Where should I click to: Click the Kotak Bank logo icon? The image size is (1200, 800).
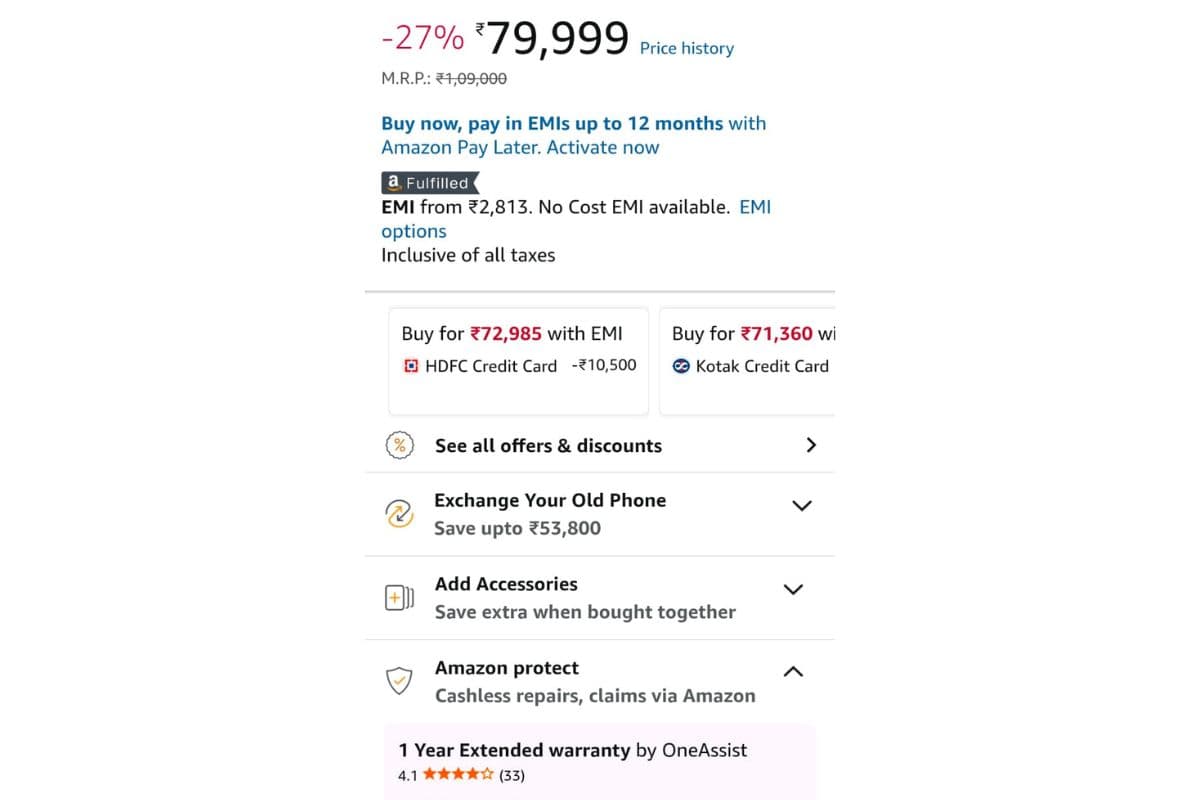tap(681, 366)
